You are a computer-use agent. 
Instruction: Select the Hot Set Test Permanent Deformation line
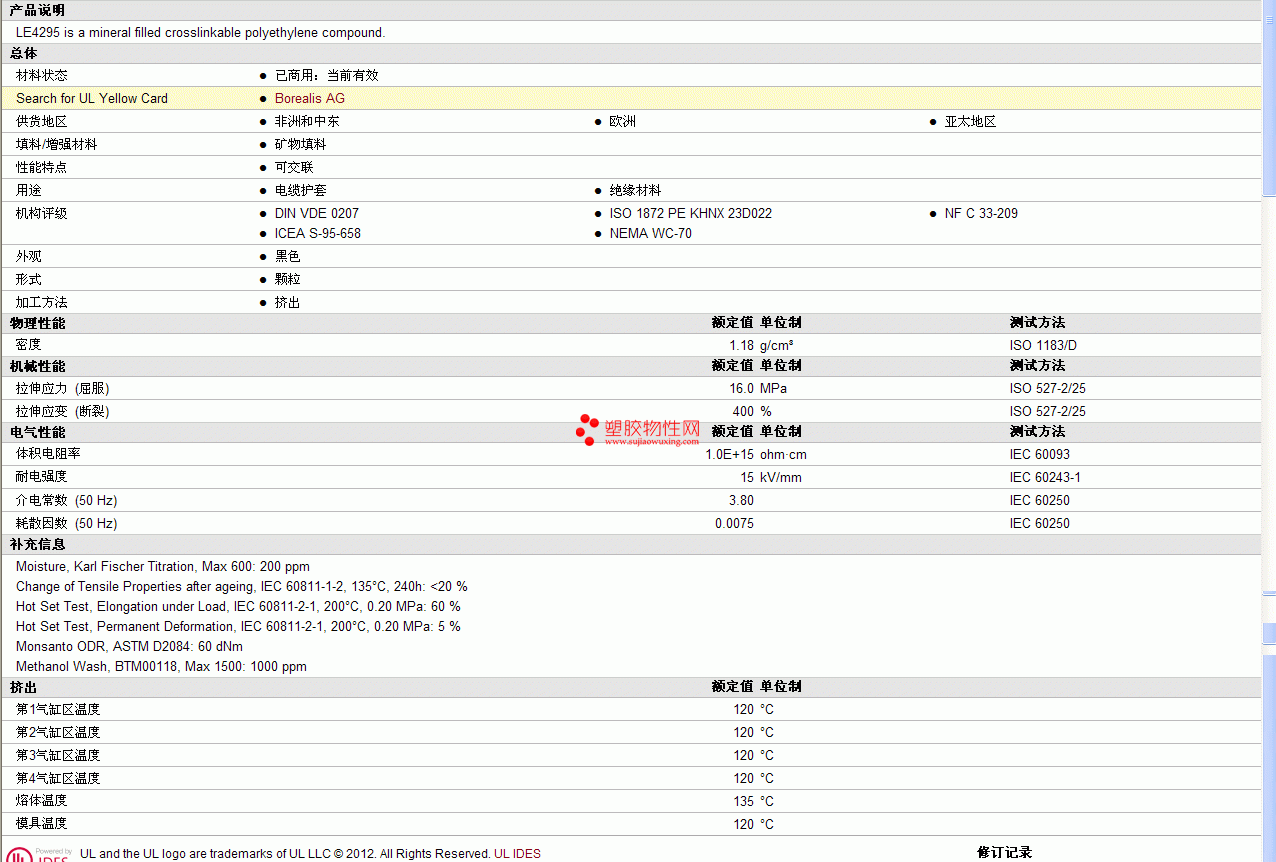[238, 626]
